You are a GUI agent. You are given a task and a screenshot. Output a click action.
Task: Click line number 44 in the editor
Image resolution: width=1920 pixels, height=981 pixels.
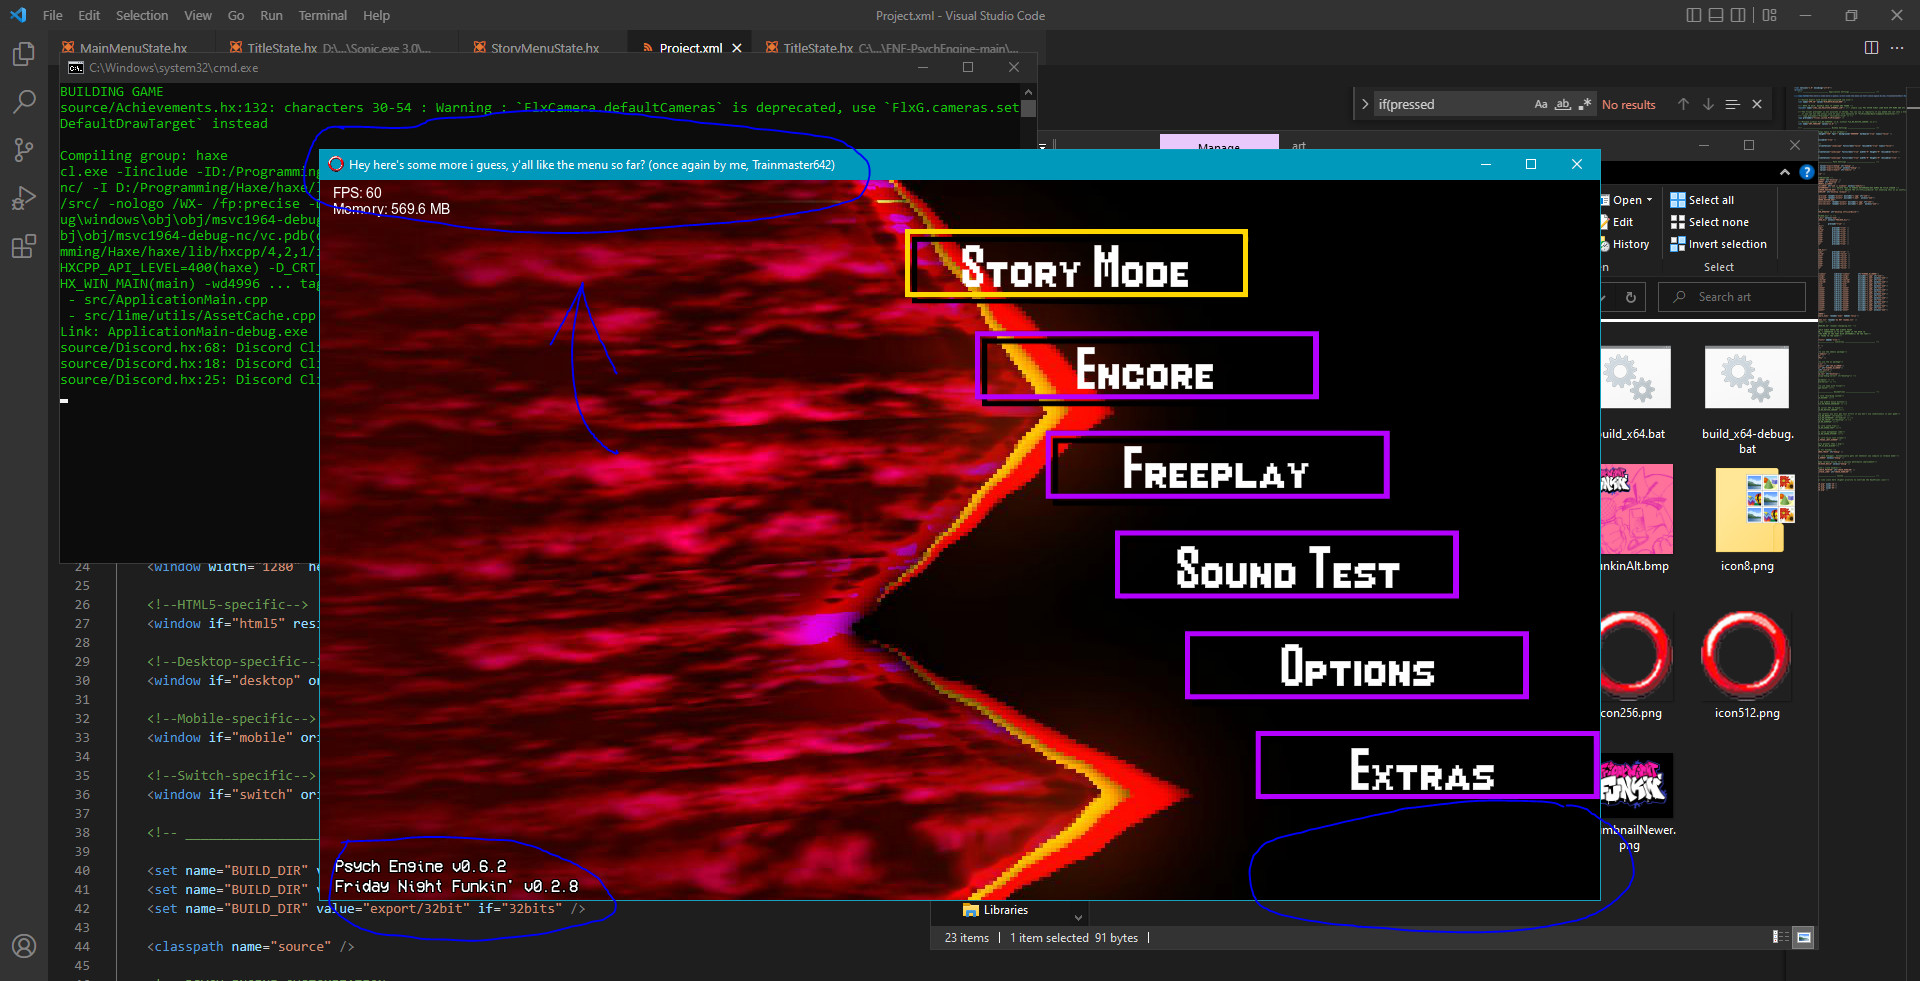click(x=82, y=946)
